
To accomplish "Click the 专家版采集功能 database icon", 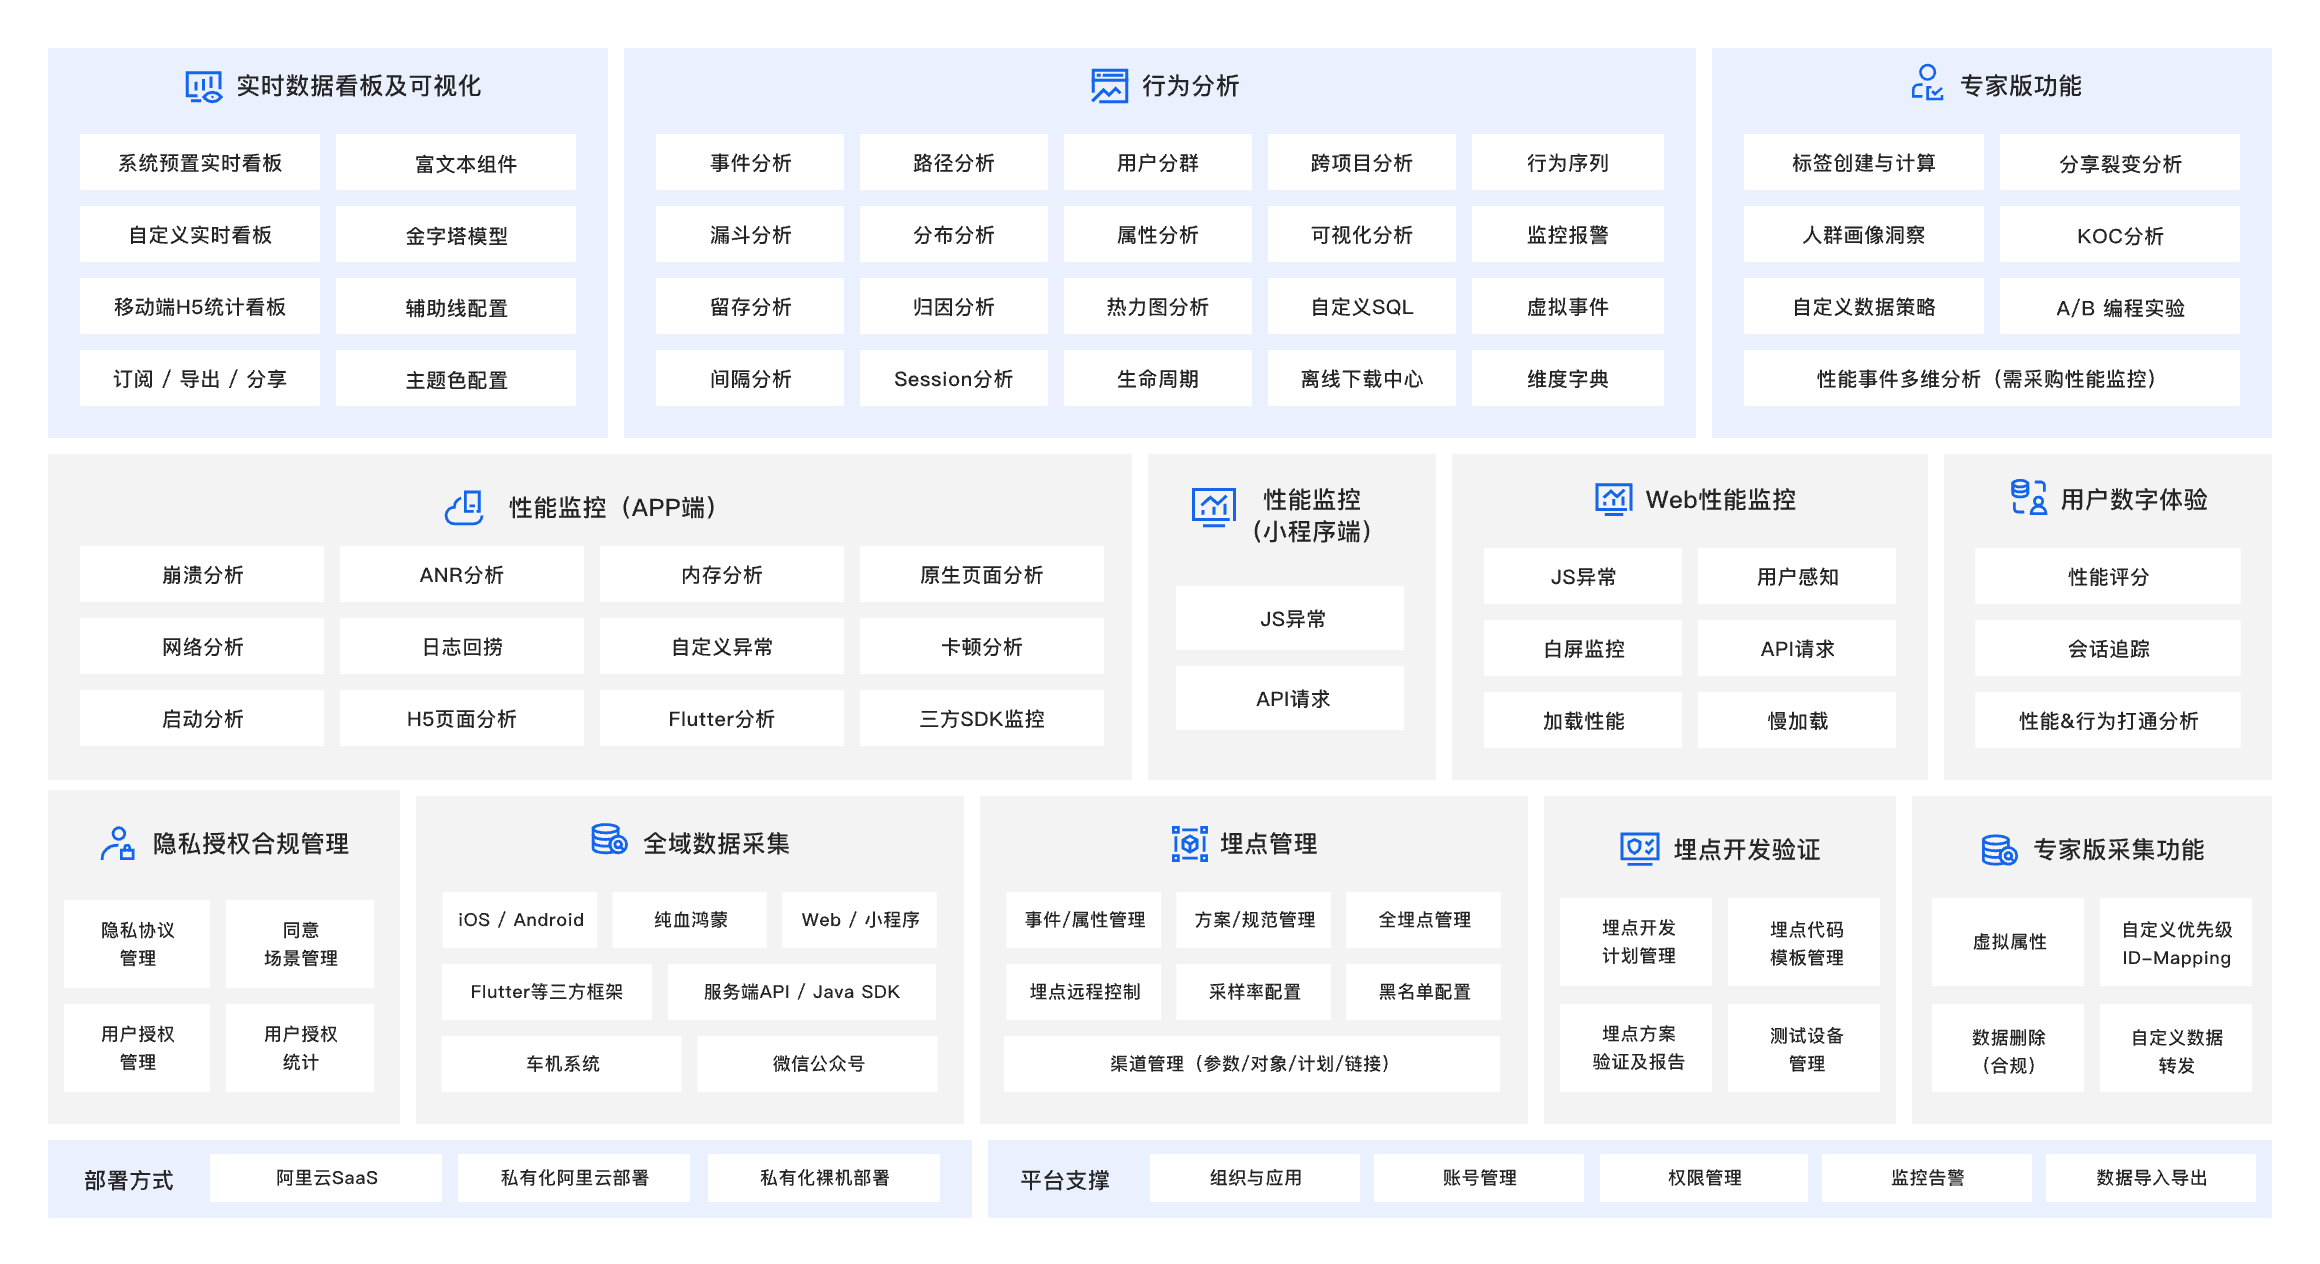I will coord(1999,850).
